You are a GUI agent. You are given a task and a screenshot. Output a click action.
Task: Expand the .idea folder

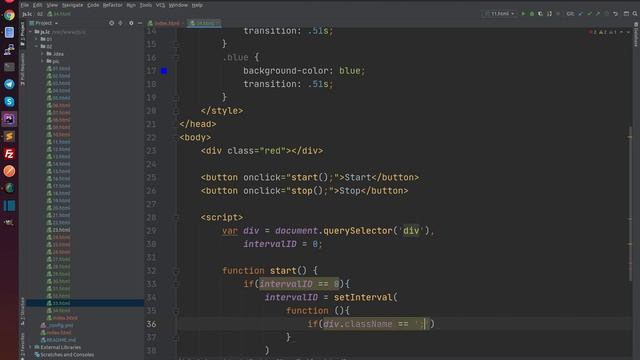pyautogui.click(x=42, y=54)
